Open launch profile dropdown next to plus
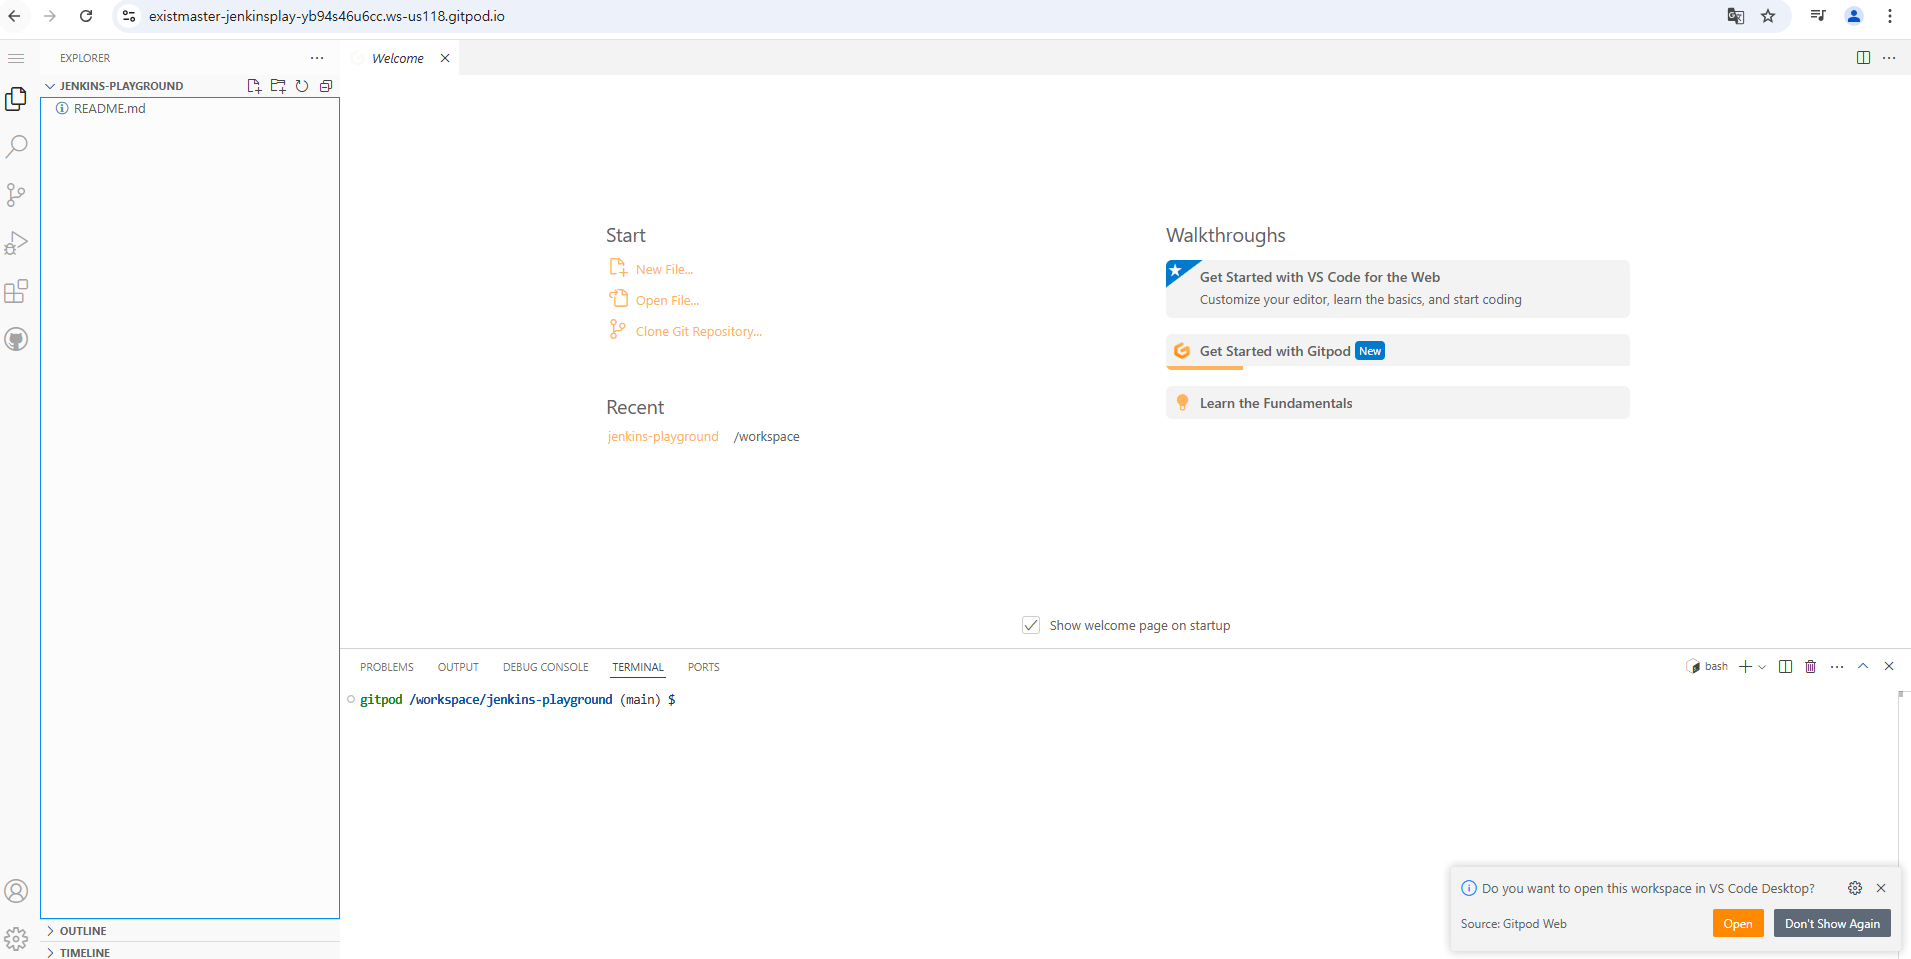This screenshot has width=1911, height=959. coord(1762,667)
